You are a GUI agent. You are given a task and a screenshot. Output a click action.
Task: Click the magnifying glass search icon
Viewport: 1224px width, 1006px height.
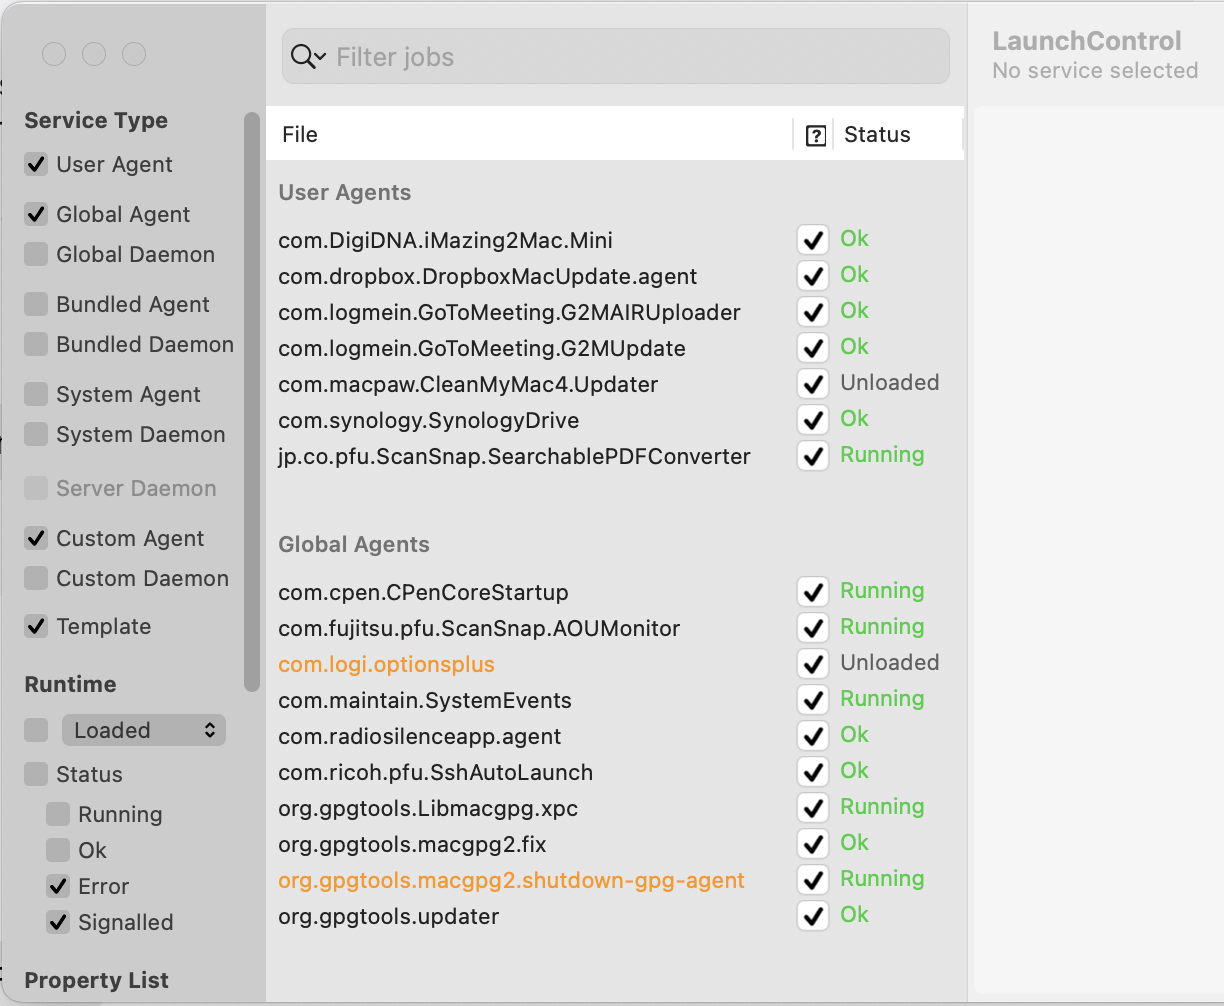point(301,57)
